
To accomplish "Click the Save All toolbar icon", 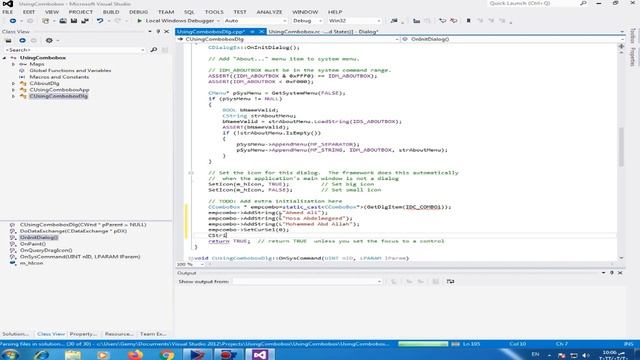I will pyautogui.click(x=85, y=20).
